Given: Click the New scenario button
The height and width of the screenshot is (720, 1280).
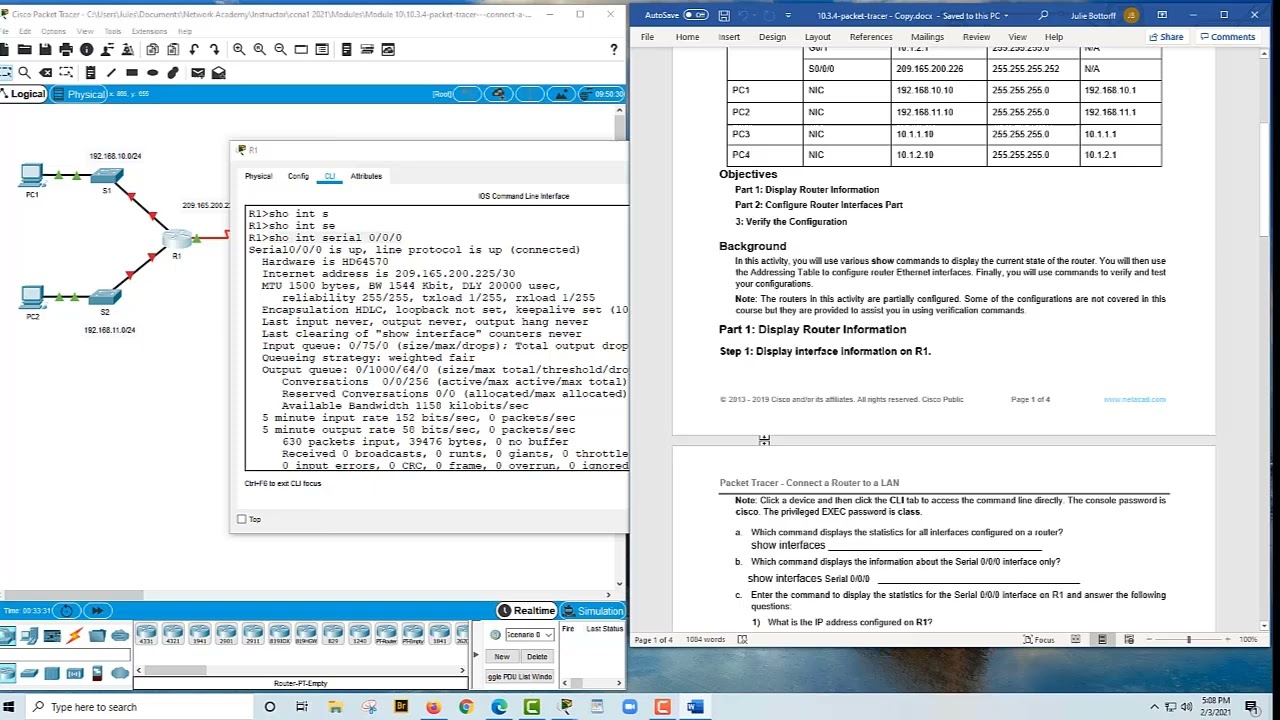Looking at the screenshot, I should [502, 656].
